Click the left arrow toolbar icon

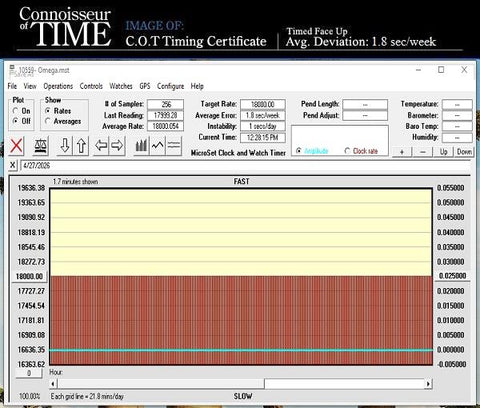tap(101, 146)
